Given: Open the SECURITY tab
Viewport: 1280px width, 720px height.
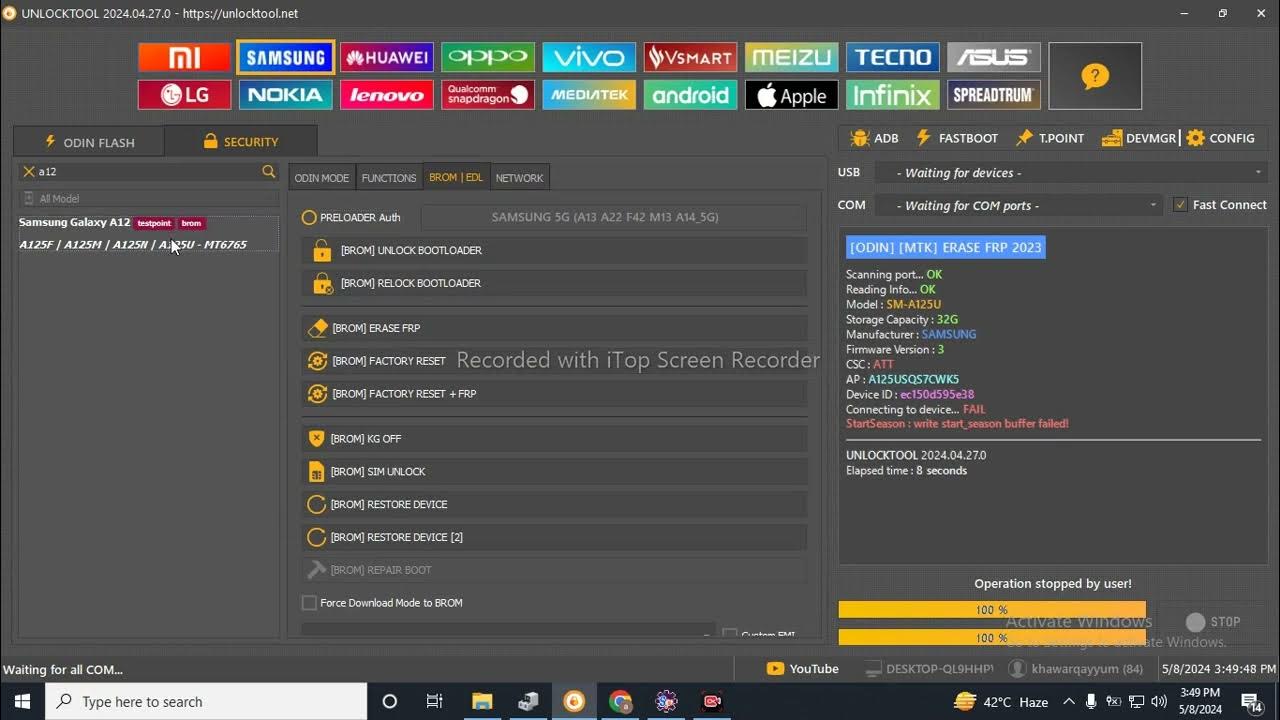Looking at the screenshot, I should click(x=241, y=142).
